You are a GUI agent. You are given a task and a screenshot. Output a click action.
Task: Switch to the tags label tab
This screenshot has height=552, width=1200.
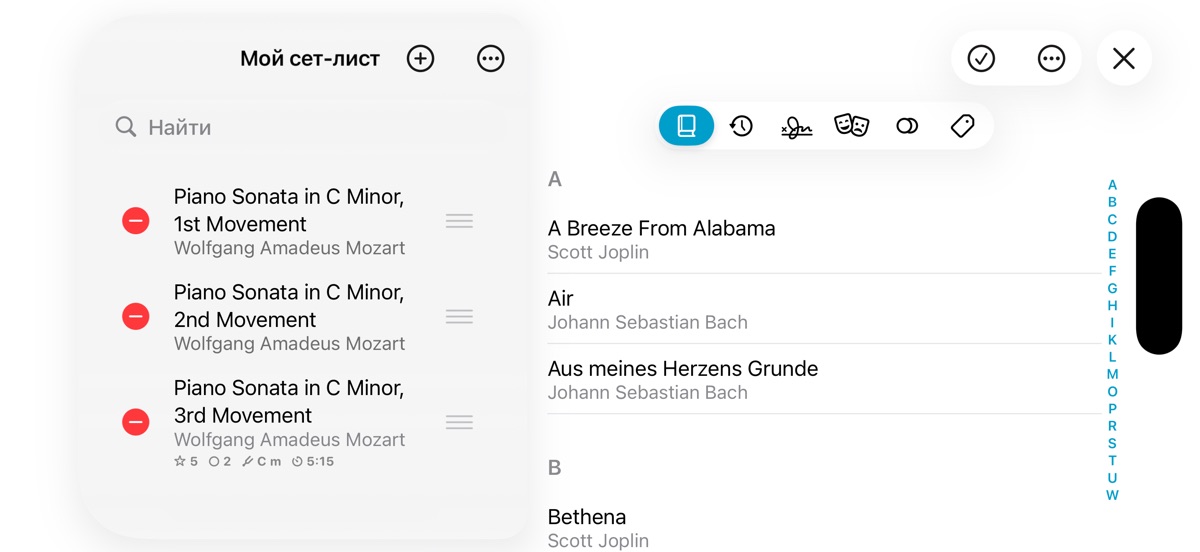pos(962,126)
